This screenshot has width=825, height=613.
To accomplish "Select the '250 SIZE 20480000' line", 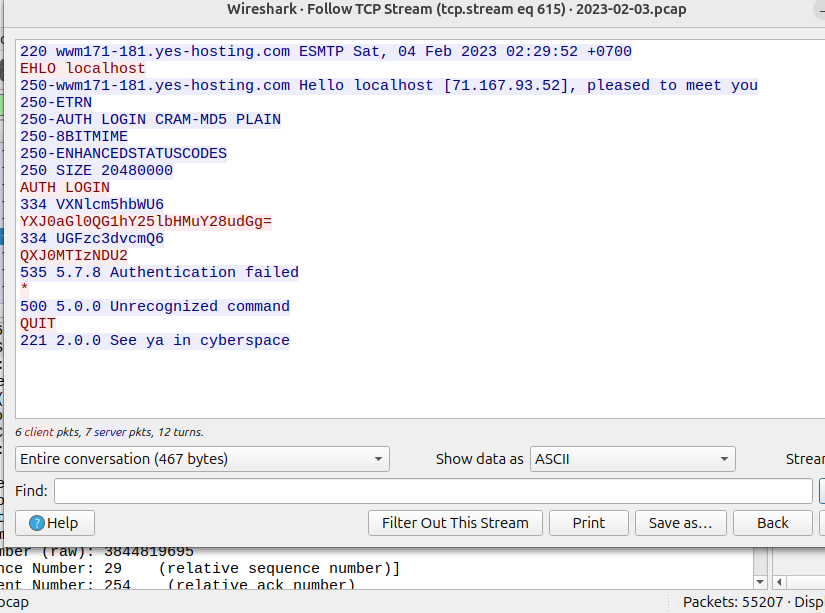I will pos(96,170).
